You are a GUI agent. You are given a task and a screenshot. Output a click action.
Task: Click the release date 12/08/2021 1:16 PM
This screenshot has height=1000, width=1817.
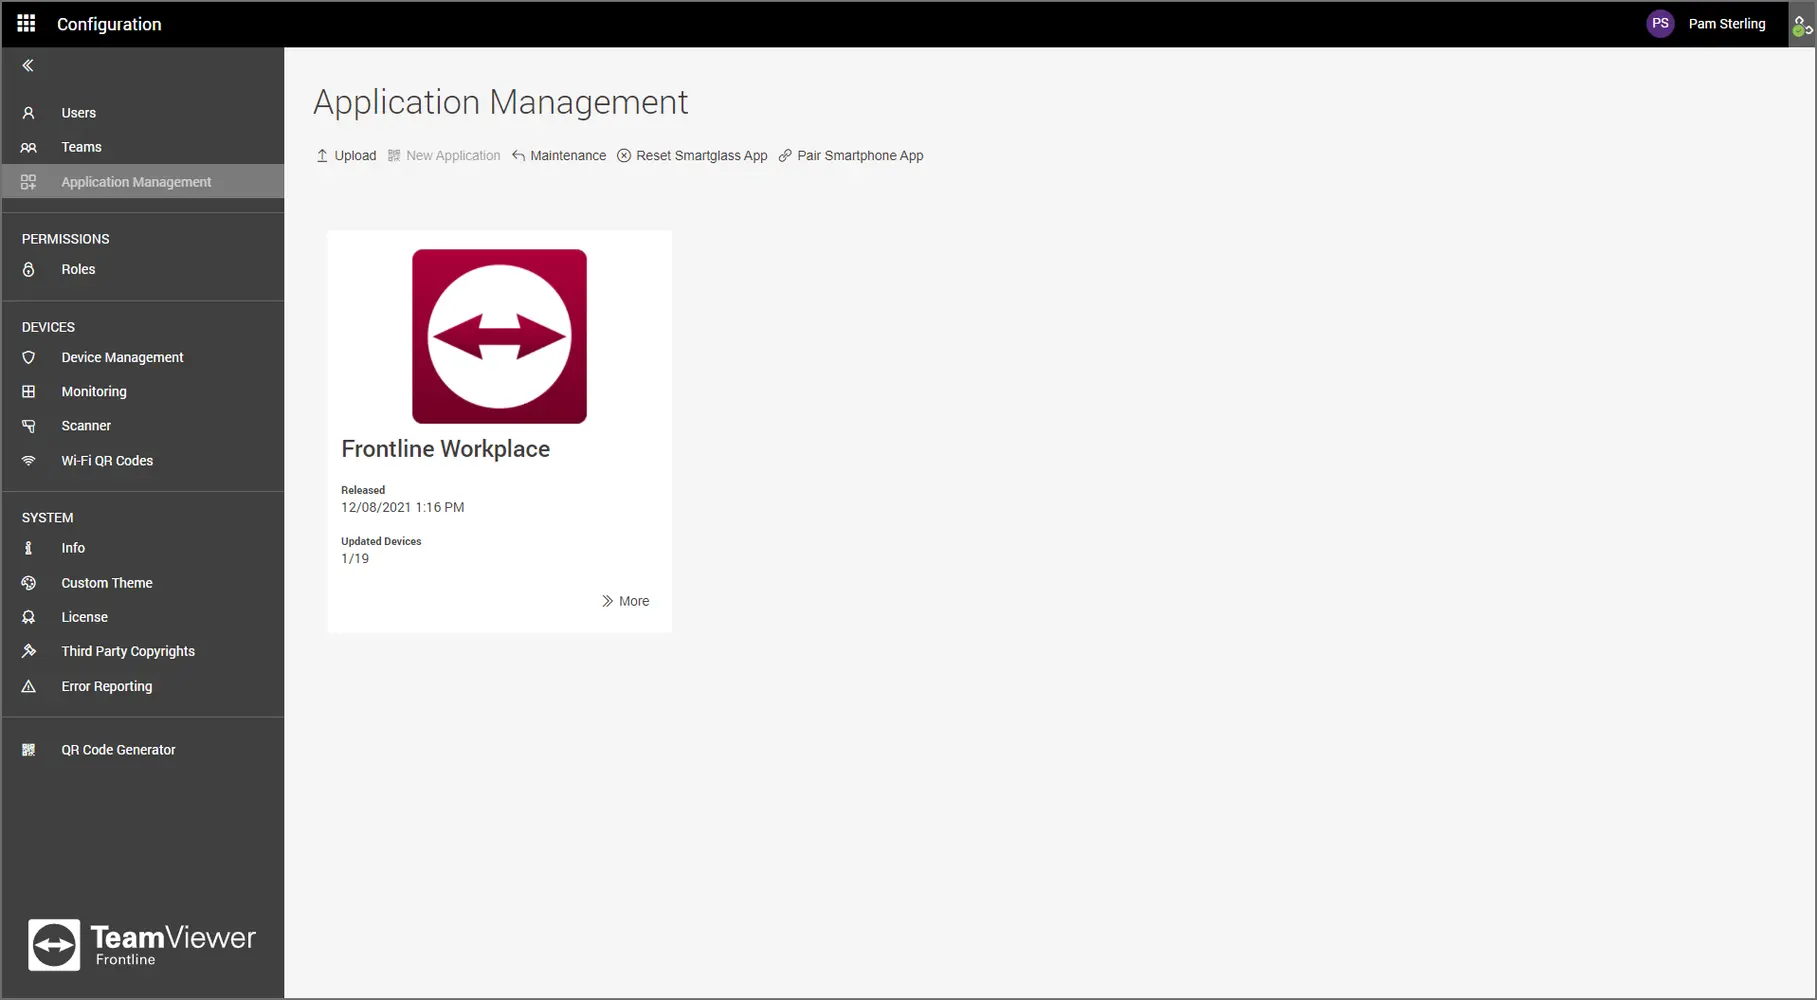coord(402,507)
